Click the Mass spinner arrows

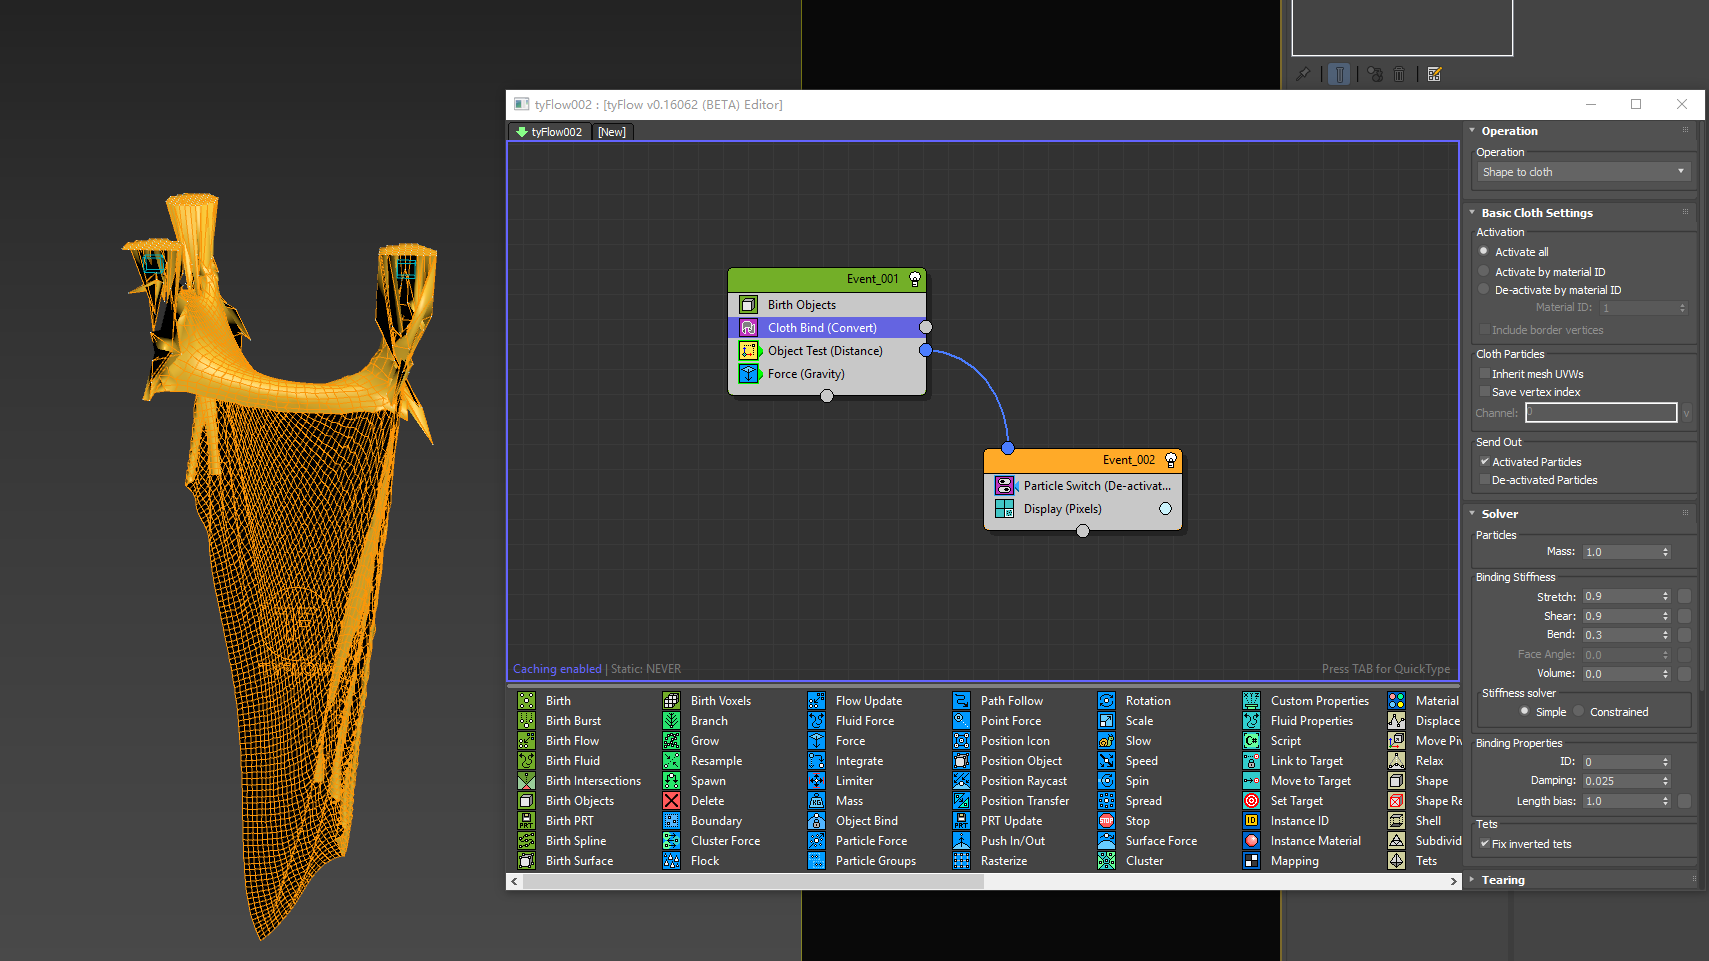(x=1666, y=552)
